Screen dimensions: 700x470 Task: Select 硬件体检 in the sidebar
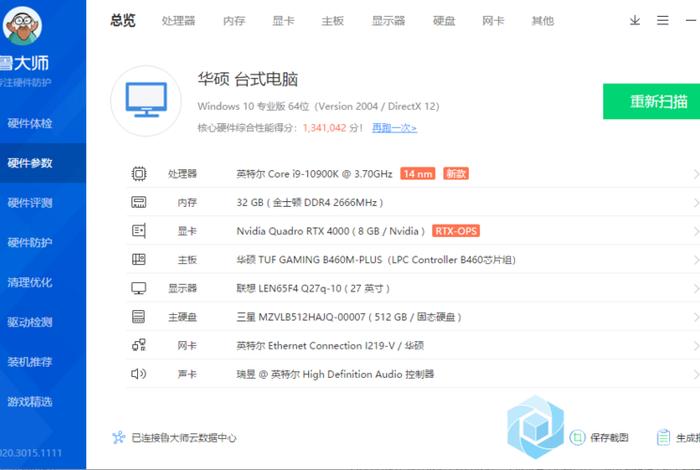pyautogui.click(x=43, y=123)
